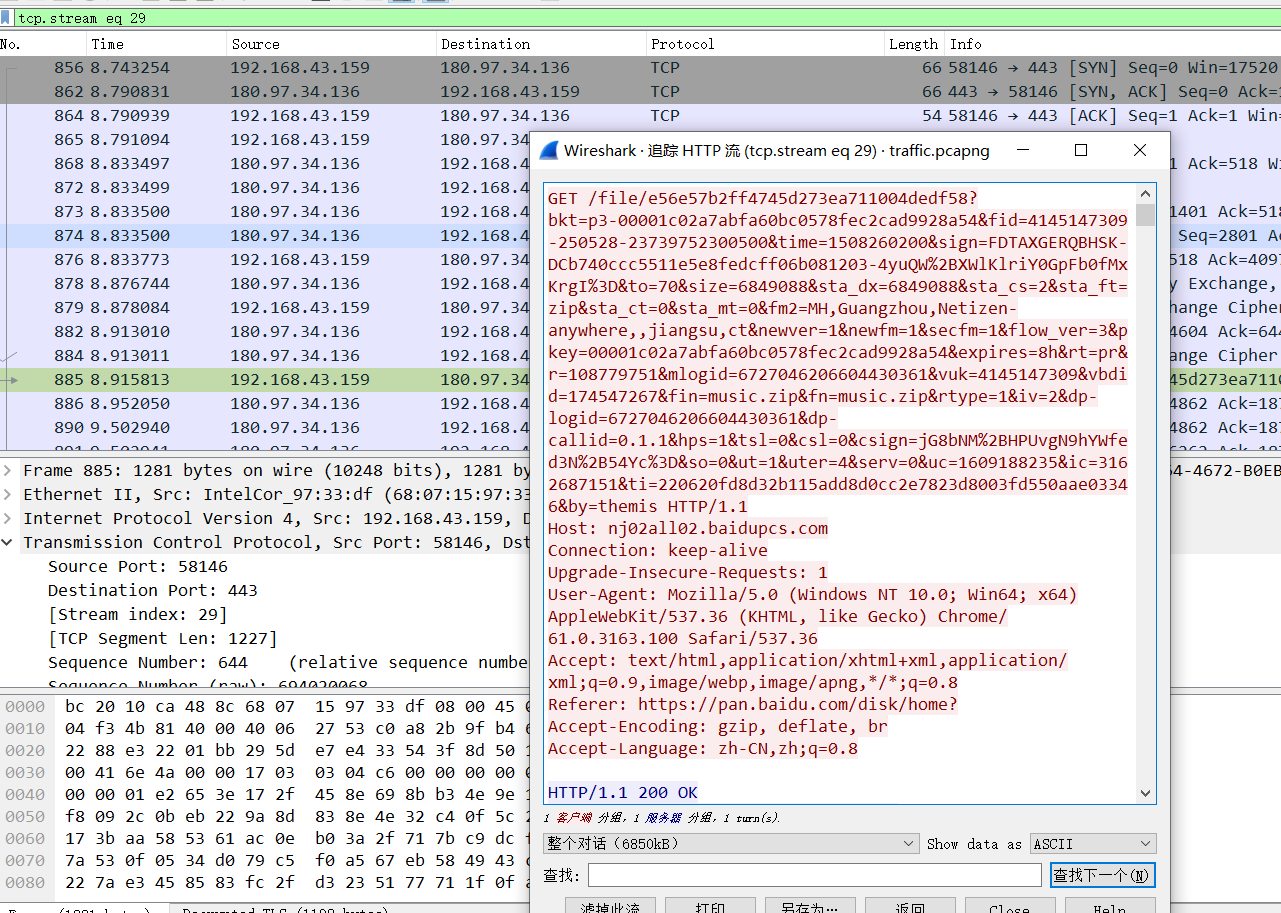Image resolution: width=1281 pixels, height=913 pixels.
Task: Minimize the Follow HTTP Stream dialog
Action: tap(1023, 150)
